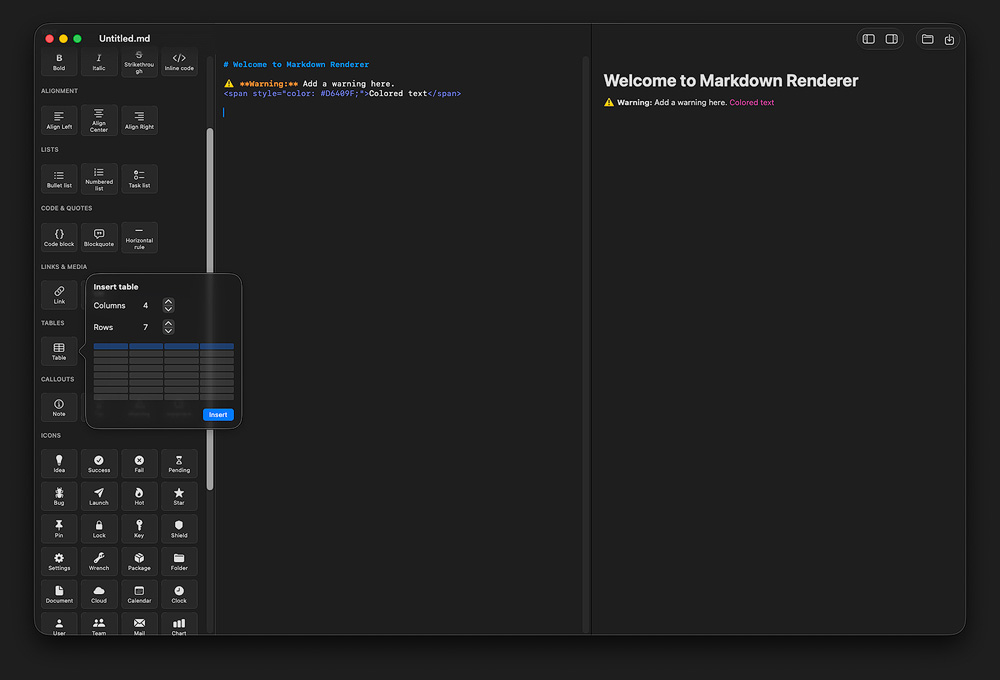Insert the Idea lightbulb icon
The height and width of the screenshot is (680, 1000).
59,464
